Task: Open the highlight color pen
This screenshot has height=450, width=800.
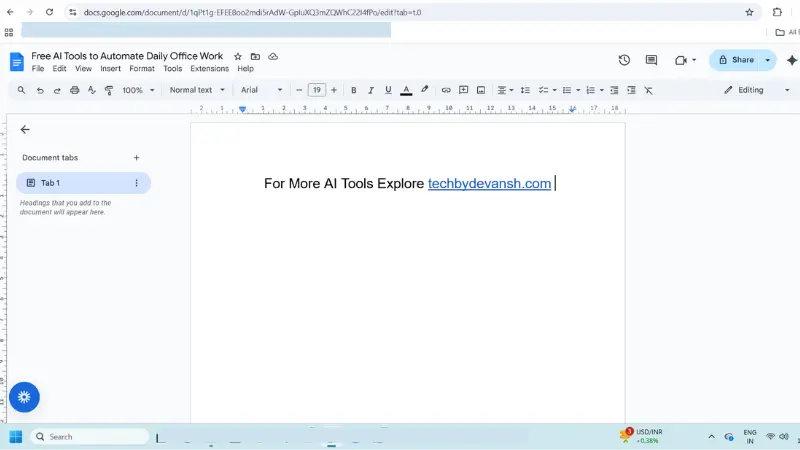Action: point(424,90)
